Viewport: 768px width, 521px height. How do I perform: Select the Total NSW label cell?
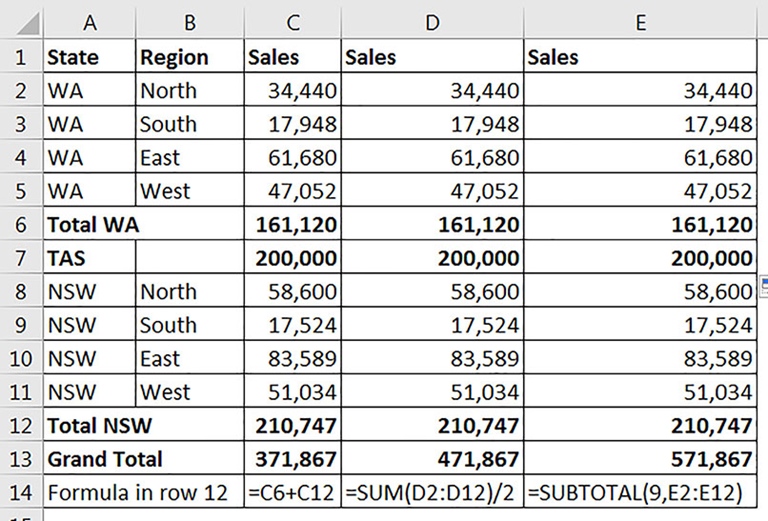(144, 425)
